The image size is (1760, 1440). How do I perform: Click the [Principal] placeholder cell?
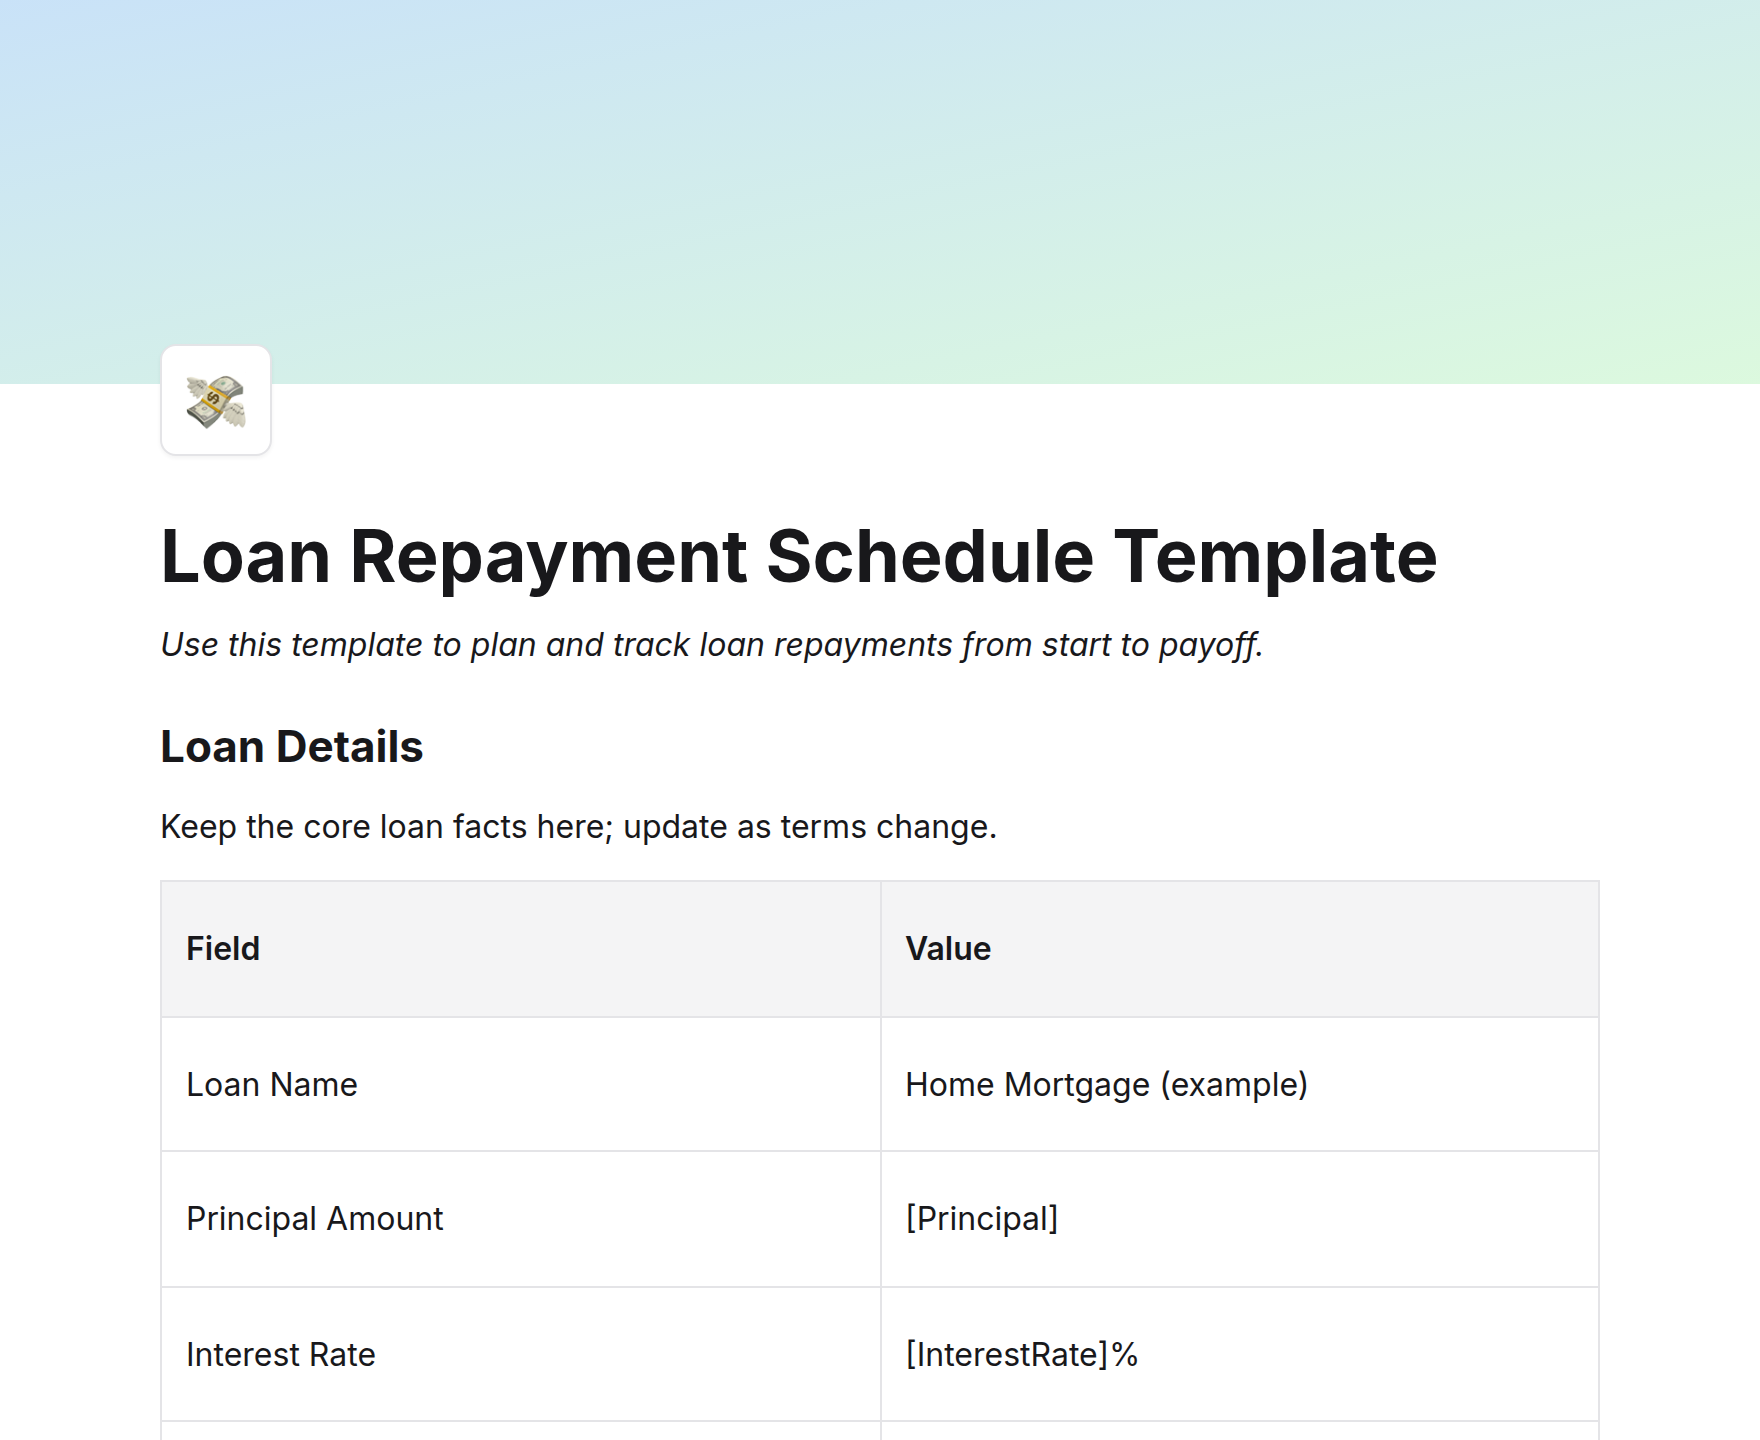click(1239, 1219)
